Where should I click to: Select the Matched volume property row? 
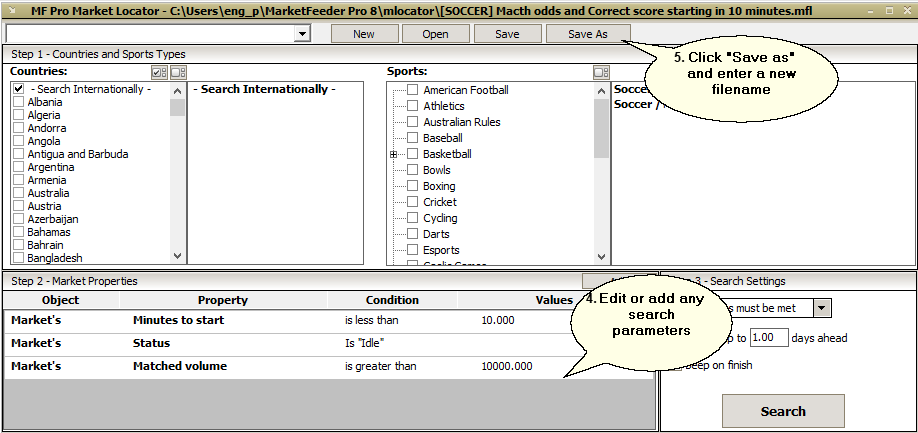pos(328,367)
